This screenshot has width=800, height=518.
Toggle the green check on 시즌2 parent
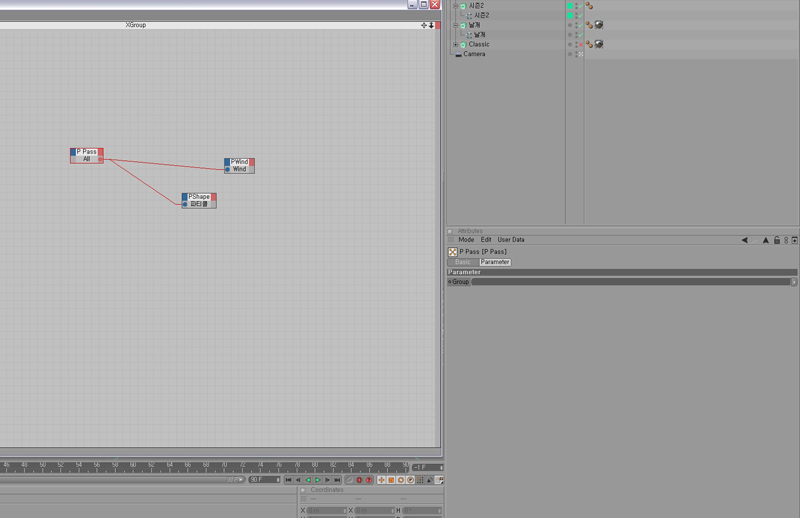click(x=581, y=6)
